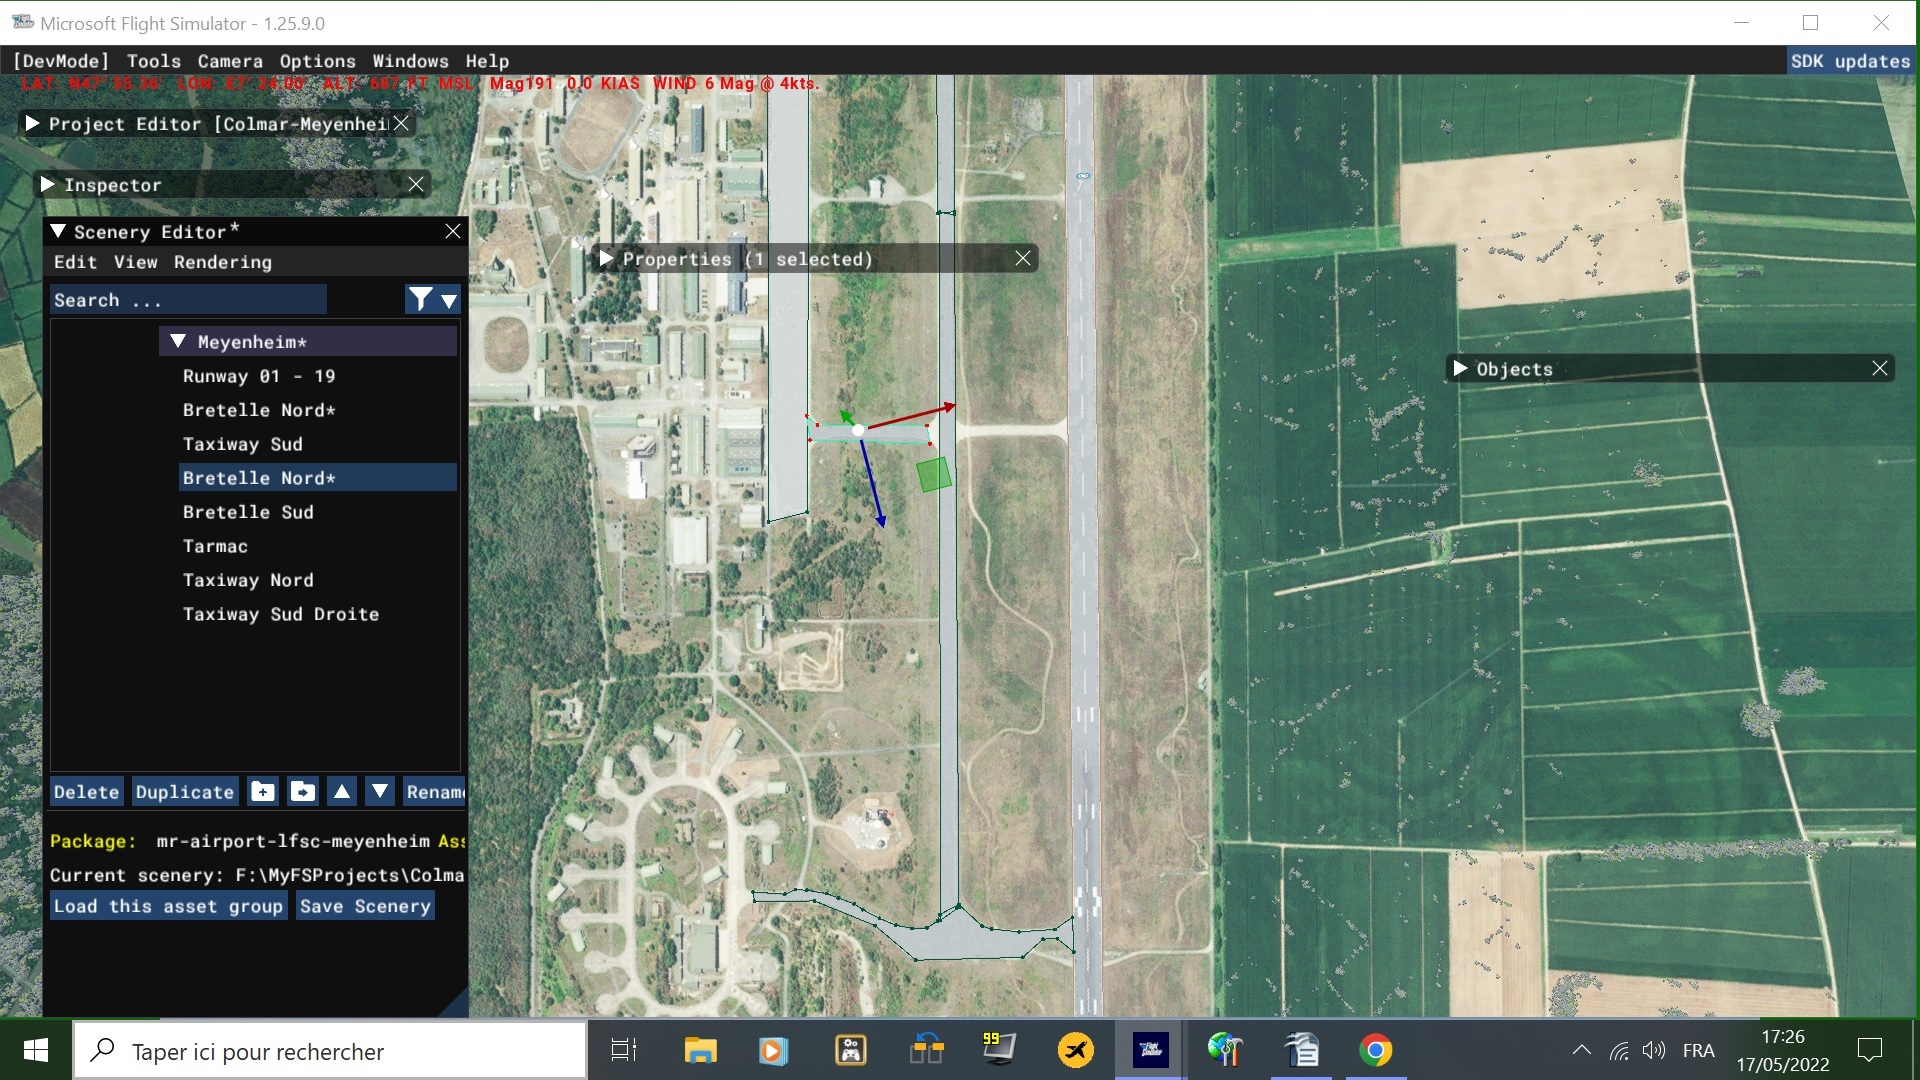Close the Properties panel
The image size is (1920, 1080).
click(1023, 259)
